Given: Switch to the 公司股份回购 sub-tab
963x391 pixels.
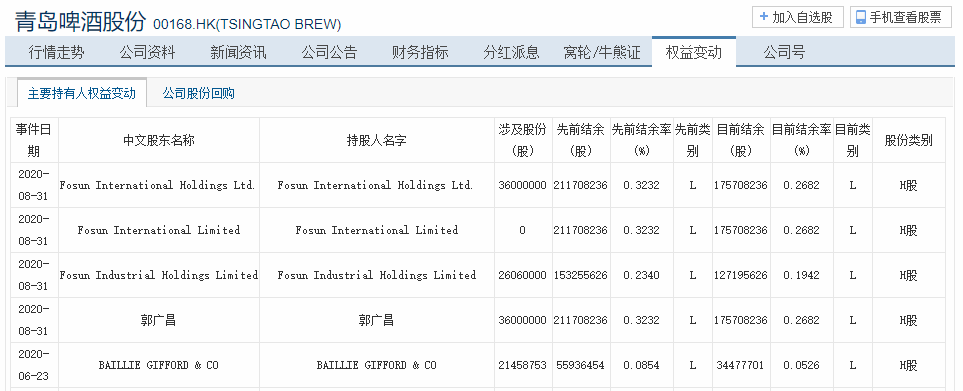Looking at the screenshot, I should (198, 94).
